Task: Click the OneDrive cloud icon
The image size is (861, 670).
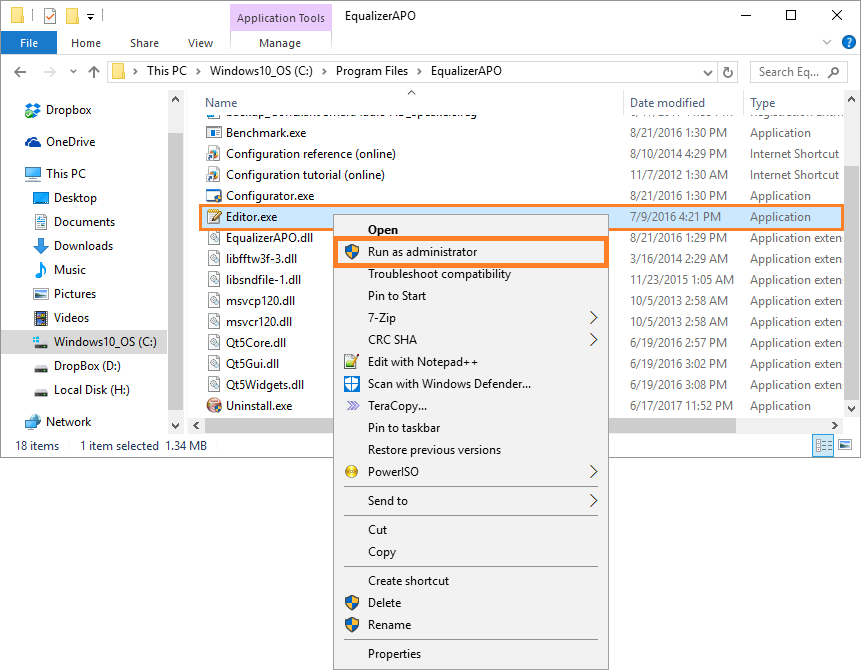Action: coord(32,142)
